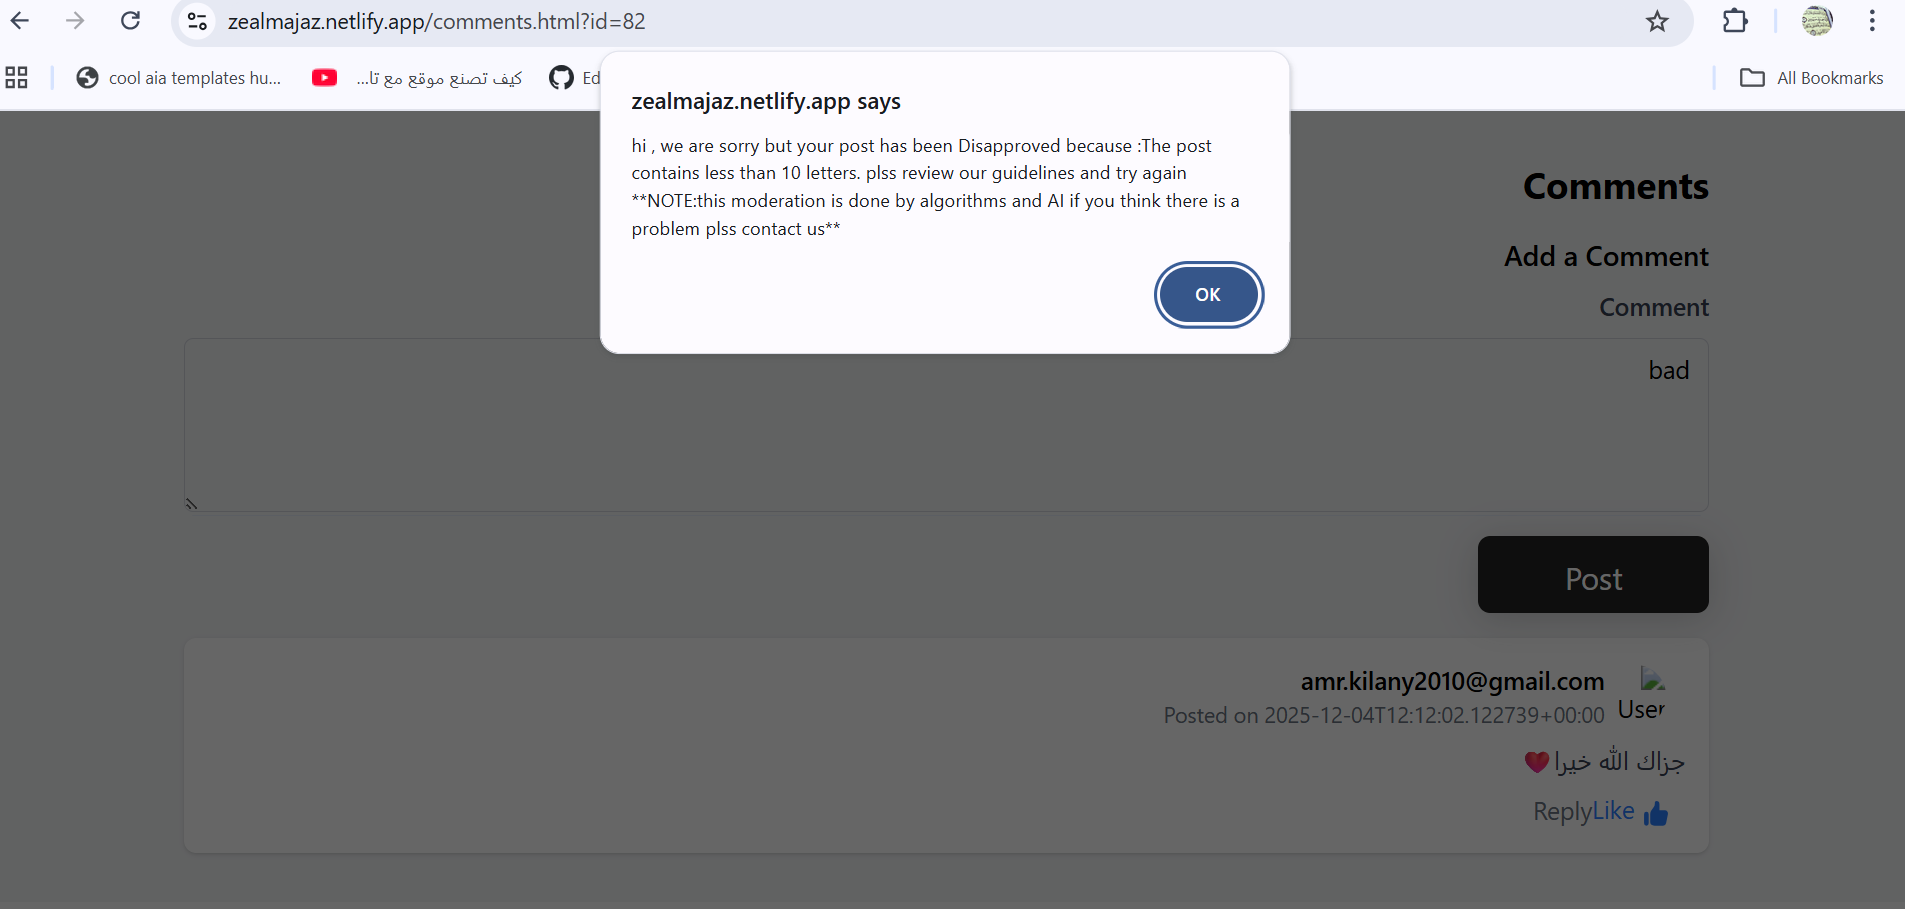
Task: Open the GitHub bookmark
Action: [x=573, y=78]
